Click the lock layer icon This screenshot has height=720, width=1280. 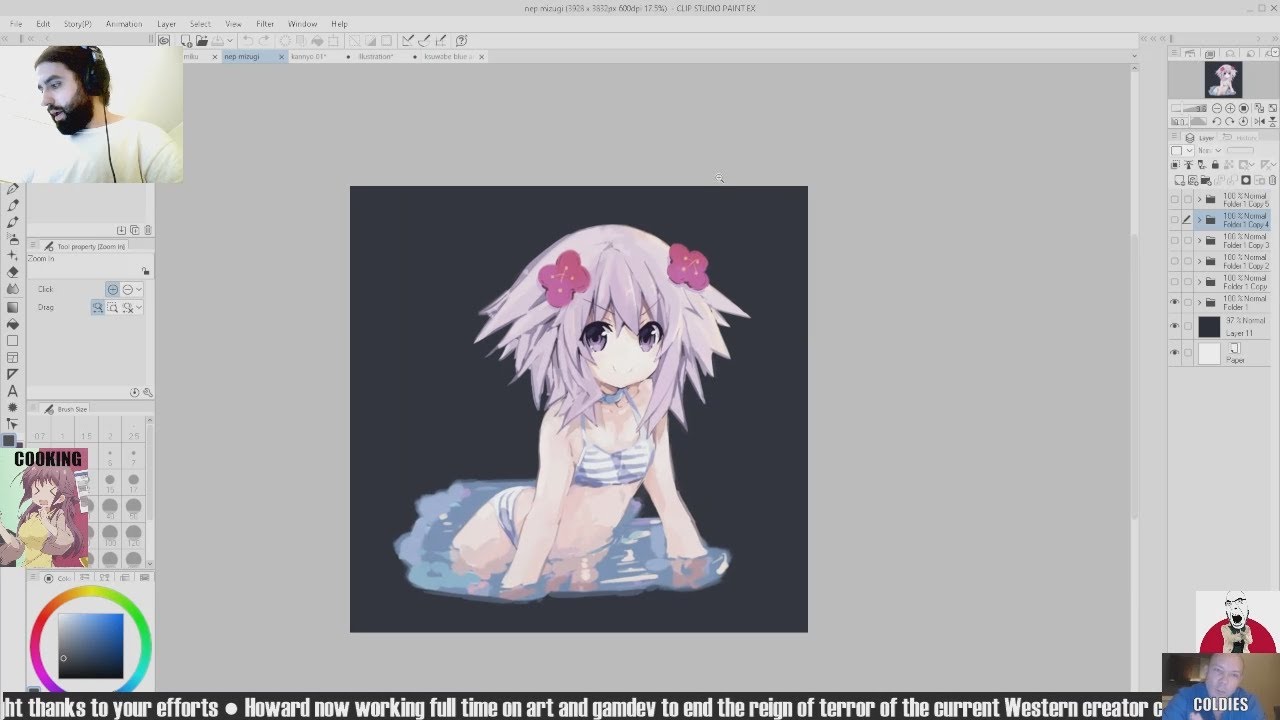pyautogui.click(x=1215, y=165)
